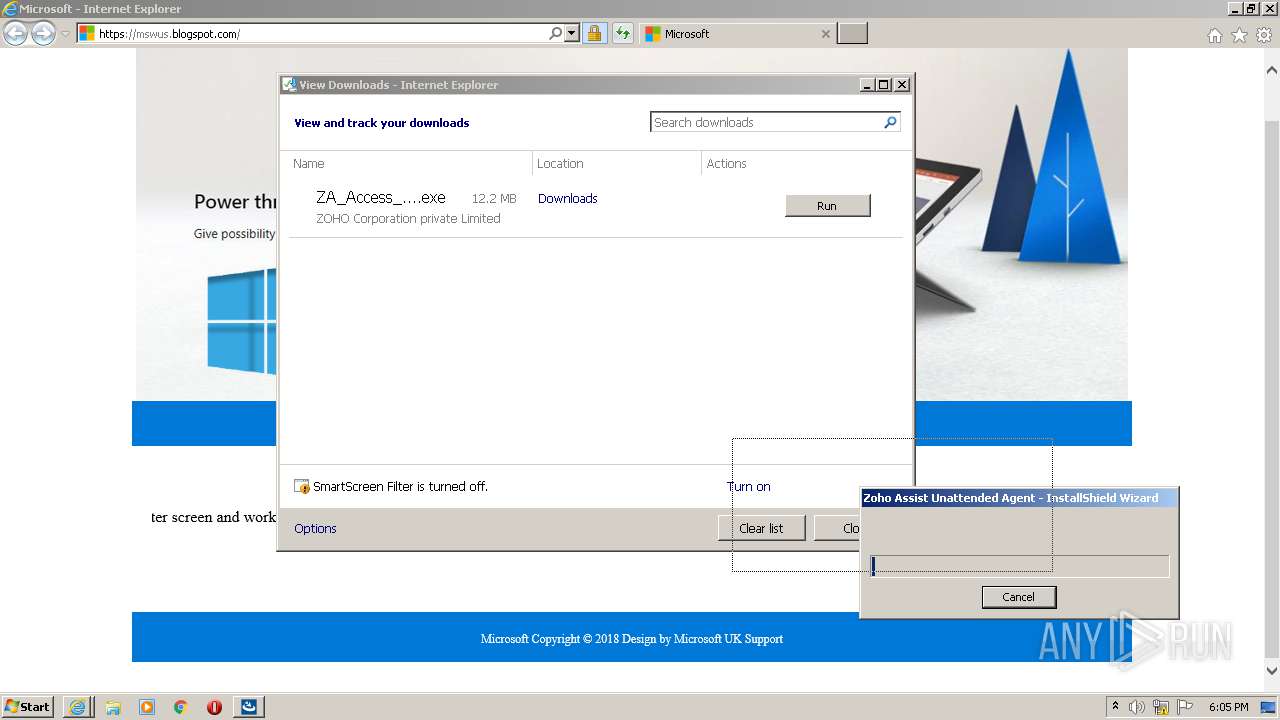Click the InstallShield progress bar
This screenshot has height=720, width=1280.
point(1019,566)
